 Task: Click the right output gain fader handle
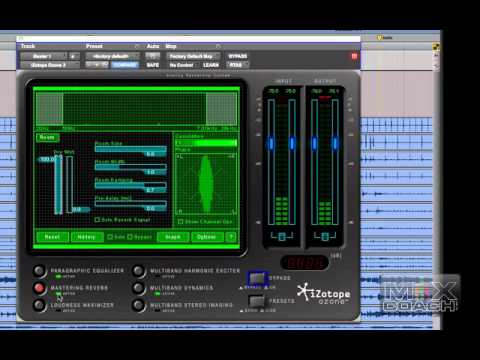[335, 143]
